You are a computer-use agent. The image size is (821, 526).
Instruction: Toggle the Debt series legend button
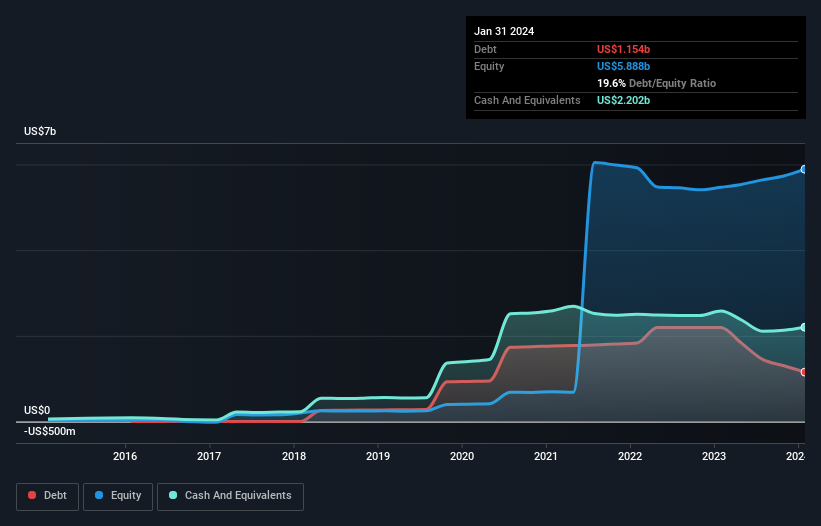coord(48,496)
